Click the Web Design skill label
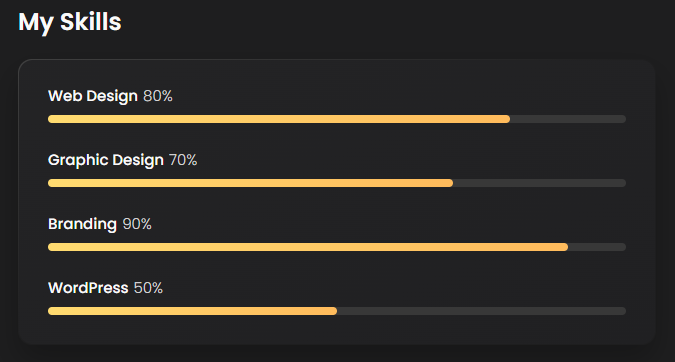 93,96
